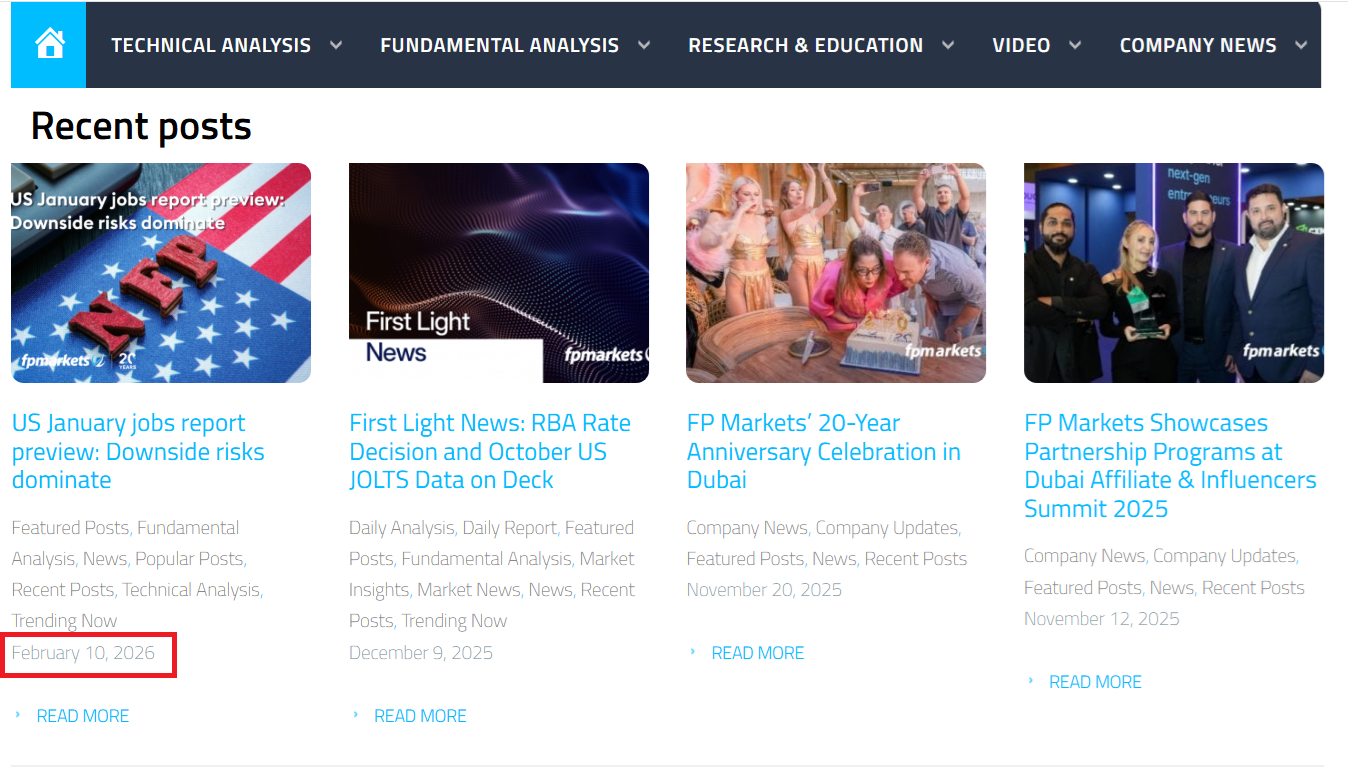Viewport: 1348px width, 780px height.
Task: Click the 'Recent posts' heading
Action: tap(141, 126)
